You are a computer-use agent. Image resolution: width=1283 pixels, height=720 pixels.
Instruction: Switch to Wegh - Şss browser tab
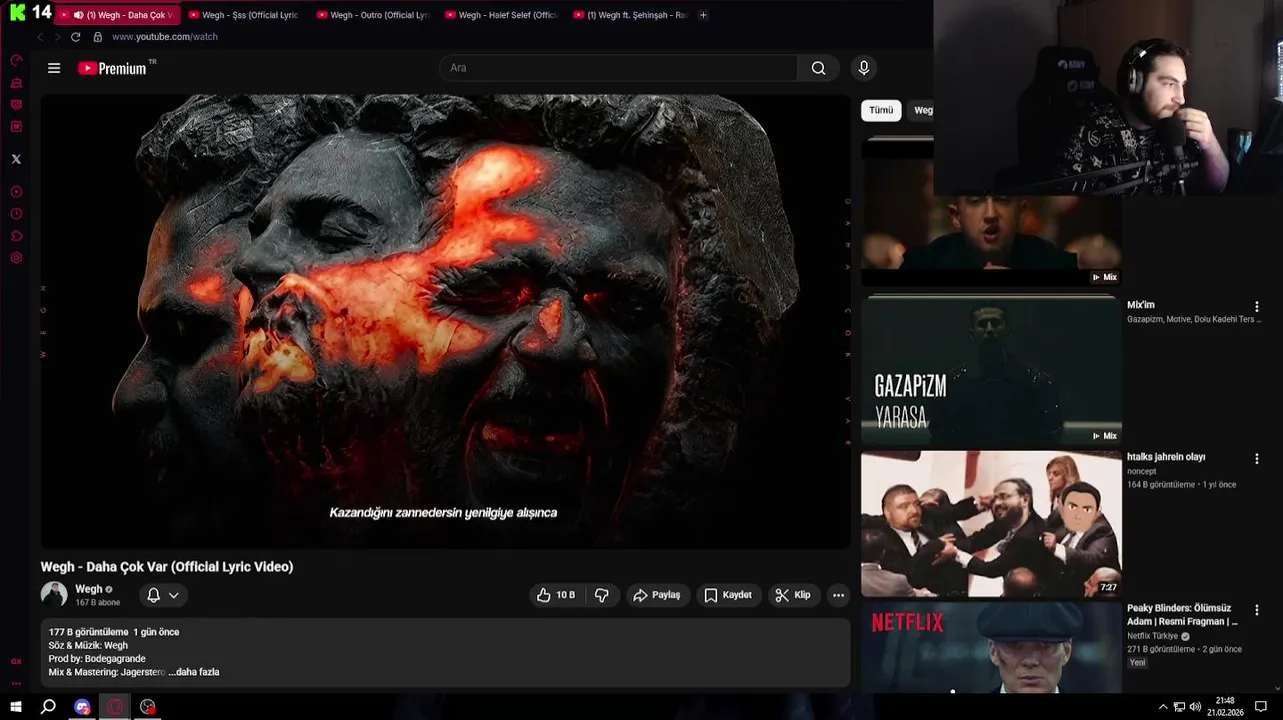pyautogui.click(x=243, y=15)
